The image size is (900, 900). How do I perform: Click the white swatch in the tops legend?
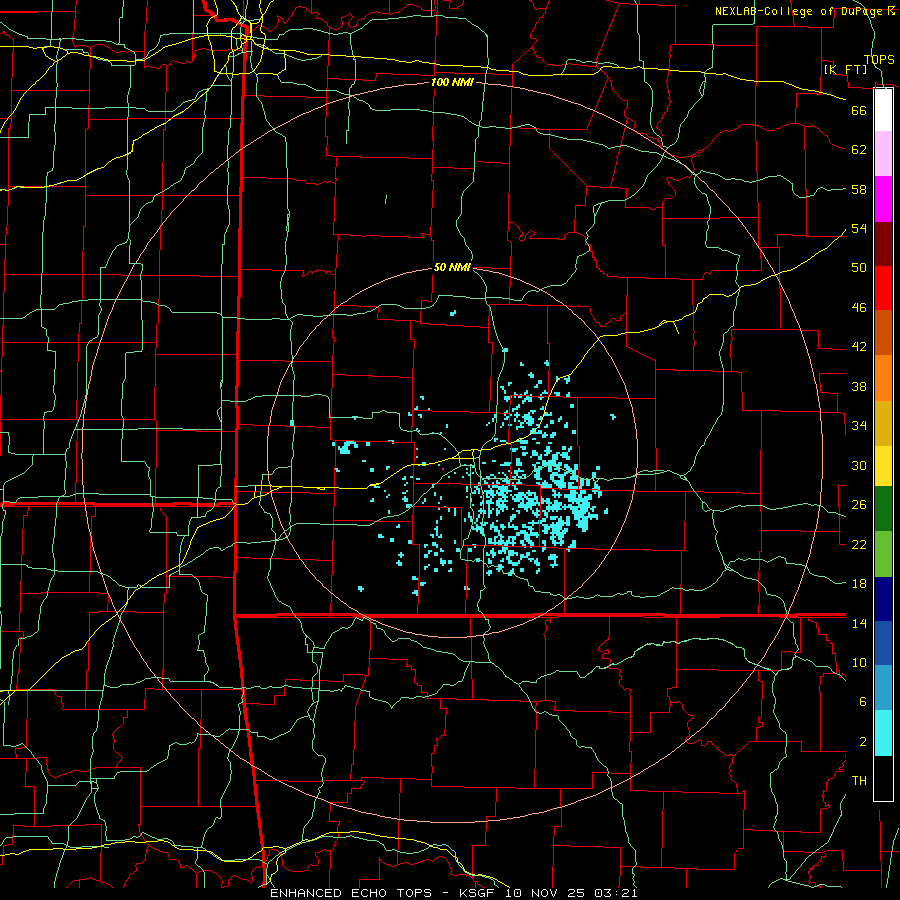[x=883, y=110]
